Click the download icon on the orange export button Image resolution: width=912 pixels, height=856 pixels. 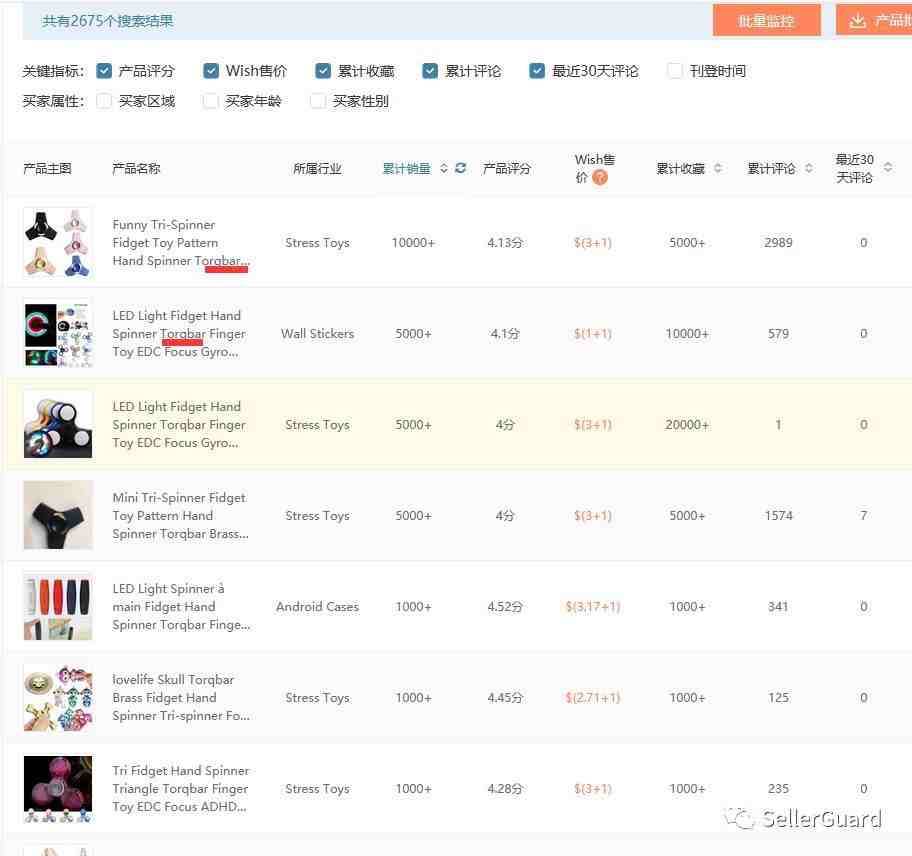857,21
